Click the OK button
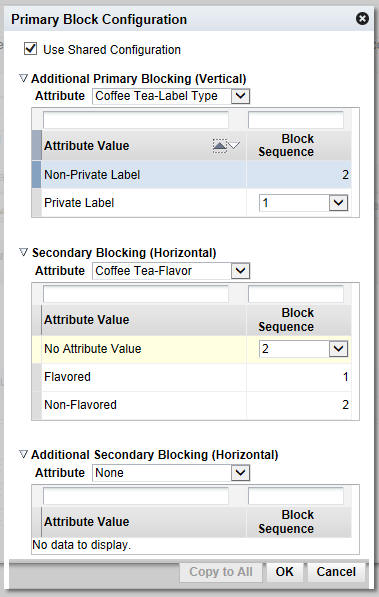This screenshot has width=379, height=597. pos(285,572)
